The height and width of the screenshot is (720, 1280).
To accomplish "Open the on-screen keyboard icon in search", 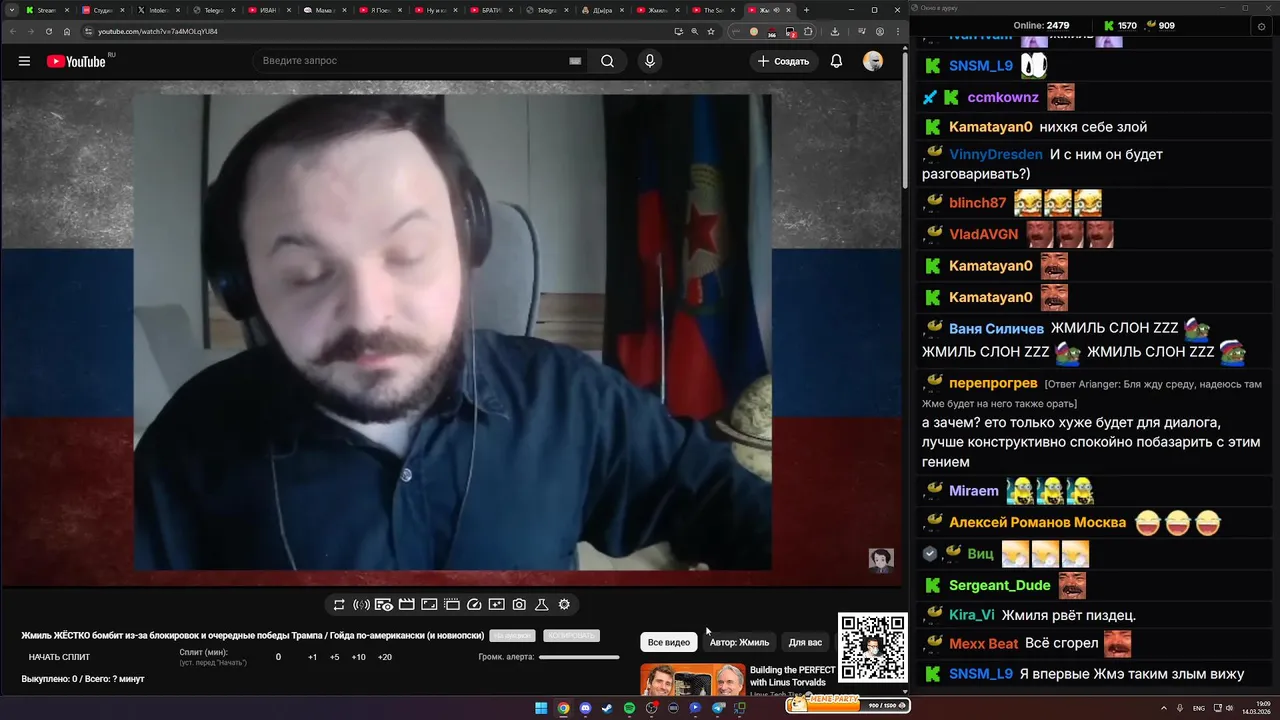I will point(575,61).
